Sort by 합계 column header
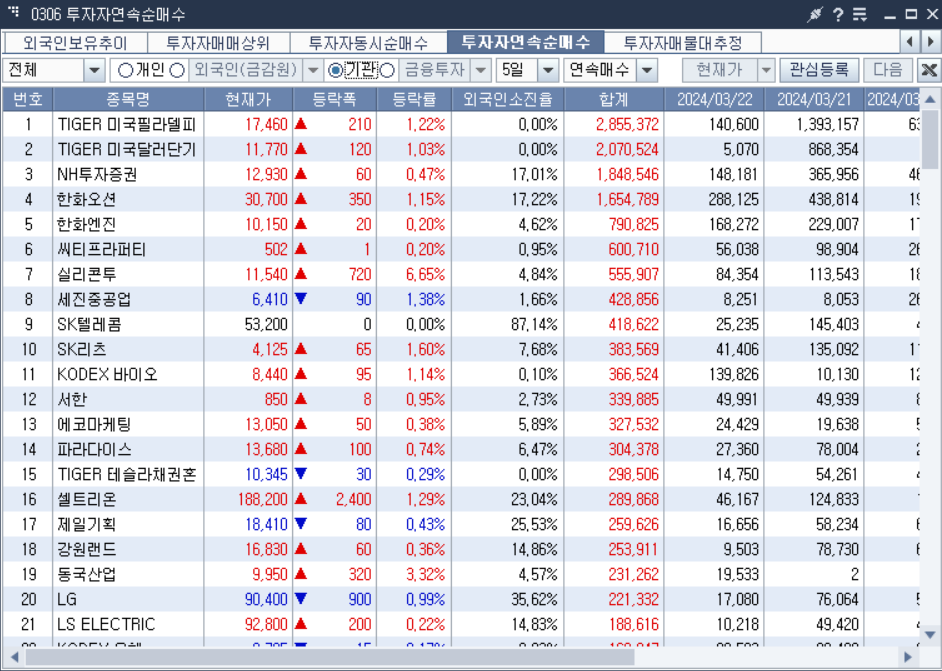The width and height of the screenshot is (942, 671). click(614, 99)
